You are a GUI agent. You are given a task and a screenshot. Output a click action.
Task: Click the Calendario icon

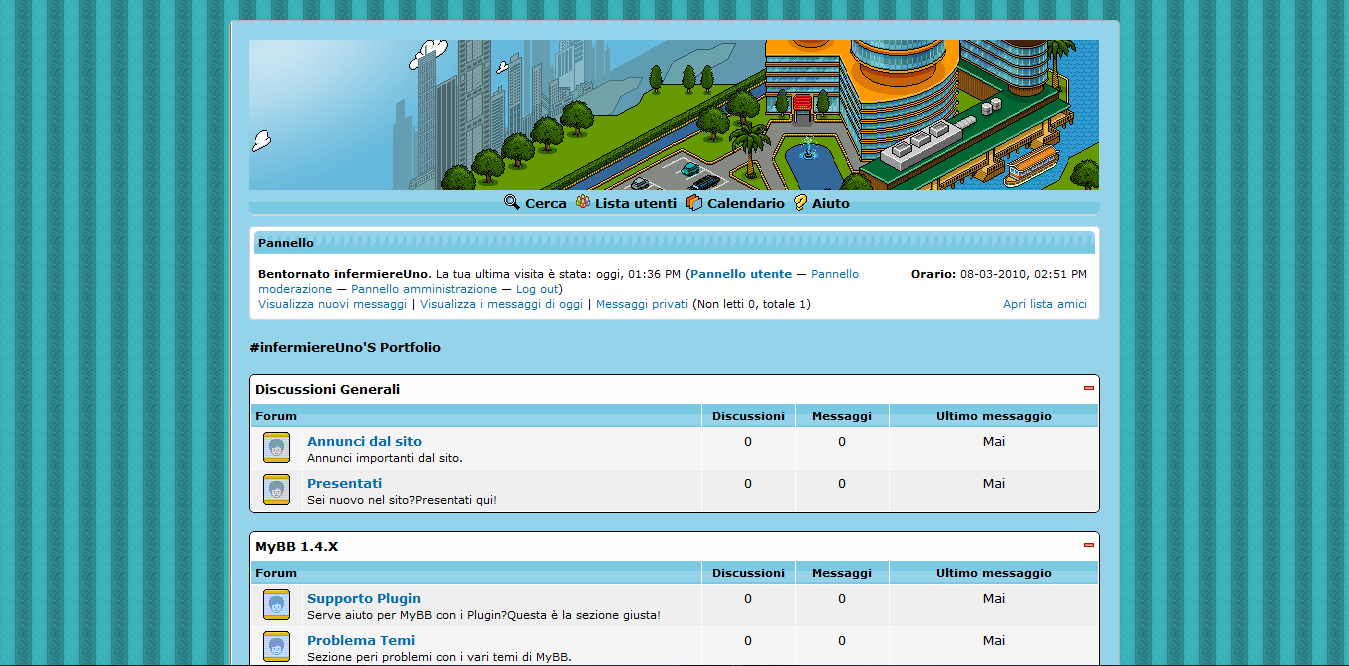pyautogui.click(x=694, y=203)
